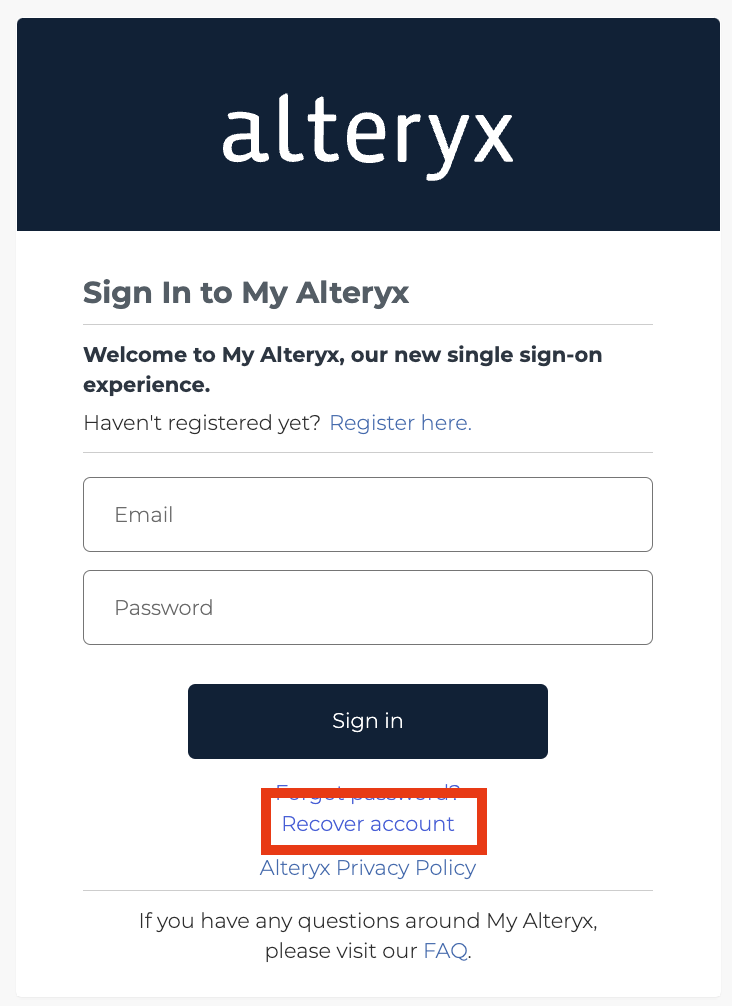
Task: Submit the form via Sign in
Action: [368, 720]
